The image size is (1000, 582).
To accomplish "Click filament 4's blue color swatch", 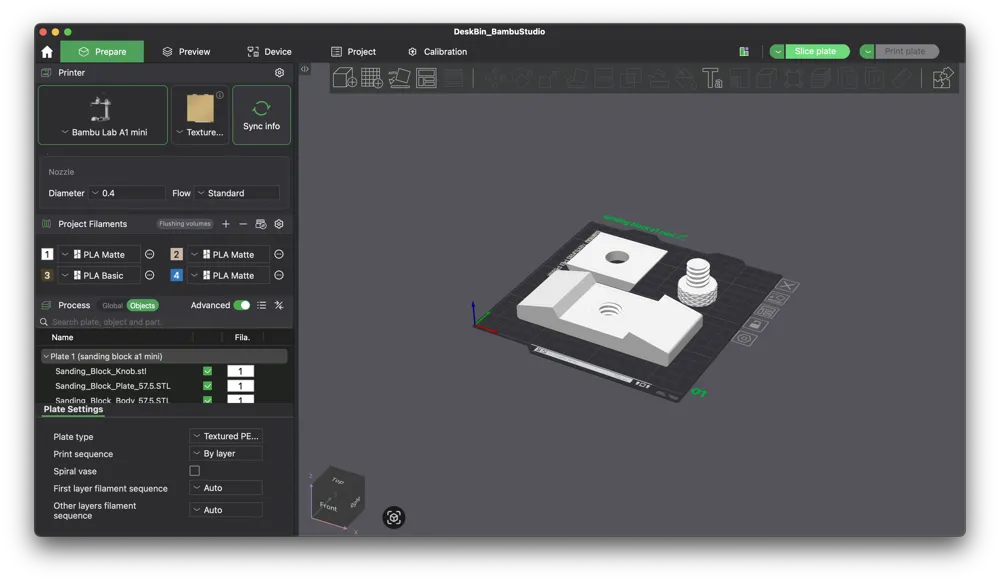I will [176, 275].
